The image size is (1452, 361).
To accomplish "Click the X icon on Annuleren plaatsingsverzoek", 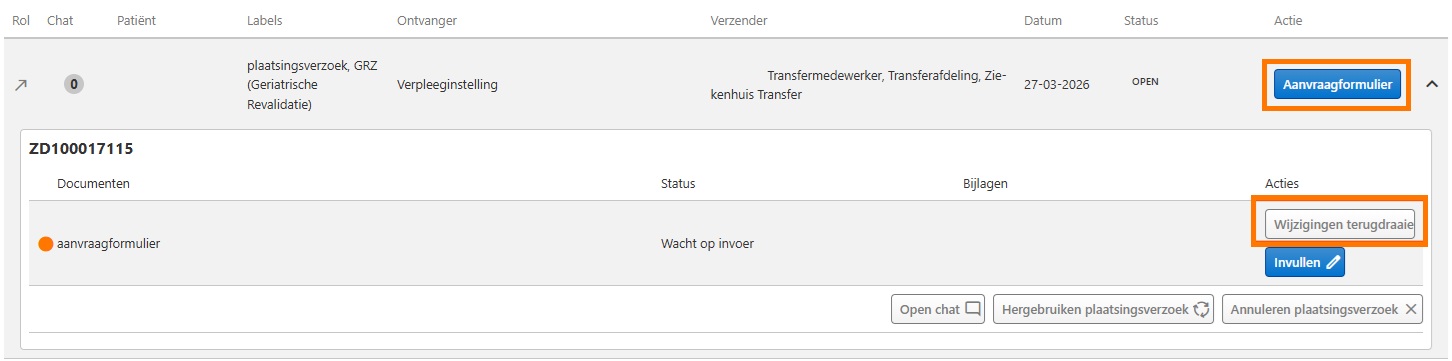I will (x=1411, y=310).
